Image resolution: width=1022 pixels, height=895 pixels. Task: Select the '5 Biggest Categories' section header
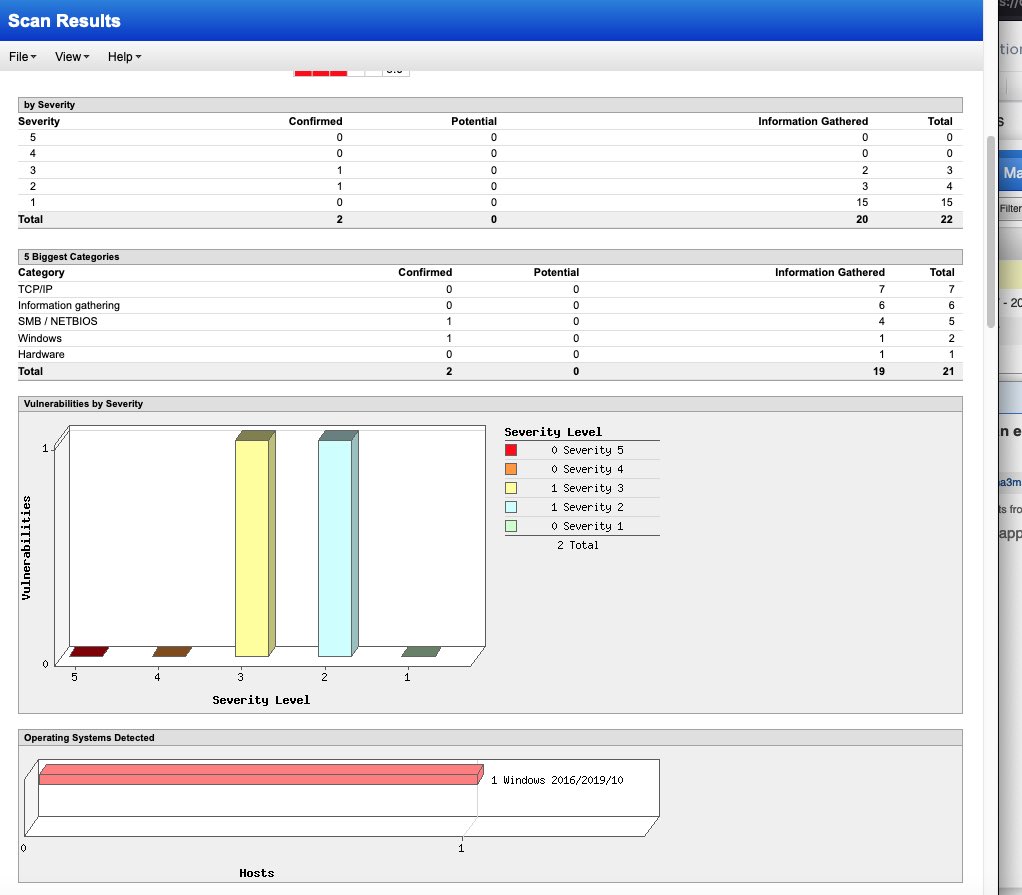pyautogui.click(x=490, y=257)
